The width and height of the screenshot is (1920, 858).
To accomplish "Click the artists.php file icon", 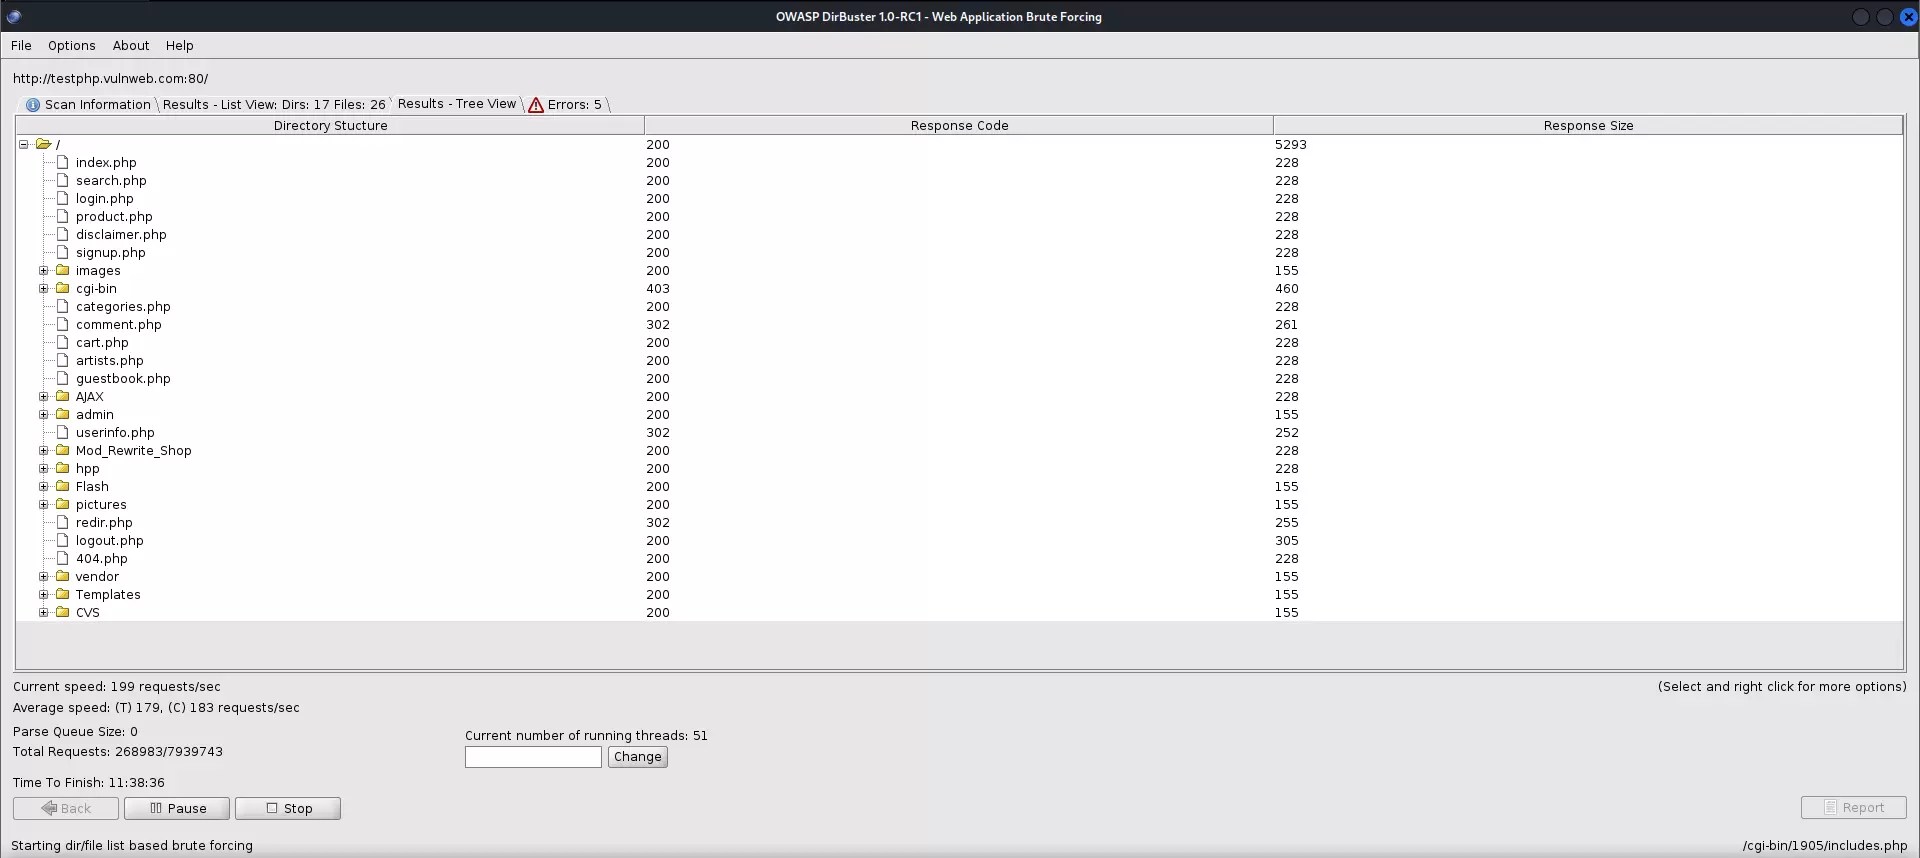I will pyautogui.click(x=63, y=360).
